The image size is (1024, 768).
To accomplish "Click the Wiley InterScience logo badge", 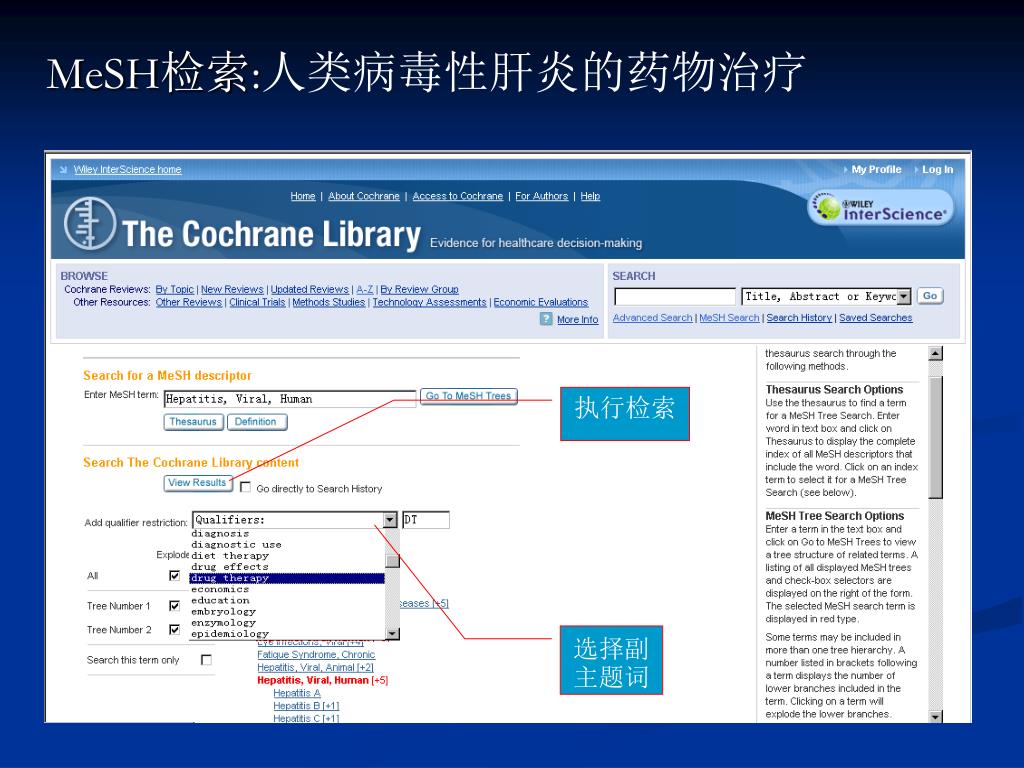I will point(880,208).
